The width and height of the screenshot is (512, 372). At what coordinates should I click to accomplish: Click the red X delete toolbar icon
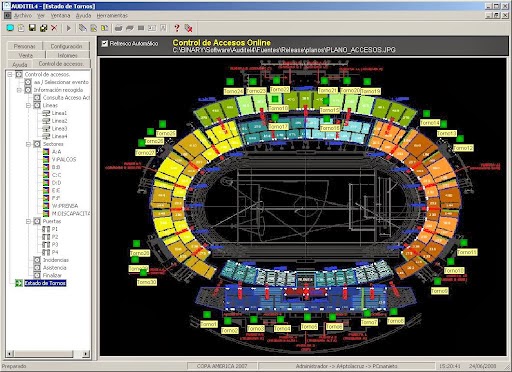click(54, 28)
